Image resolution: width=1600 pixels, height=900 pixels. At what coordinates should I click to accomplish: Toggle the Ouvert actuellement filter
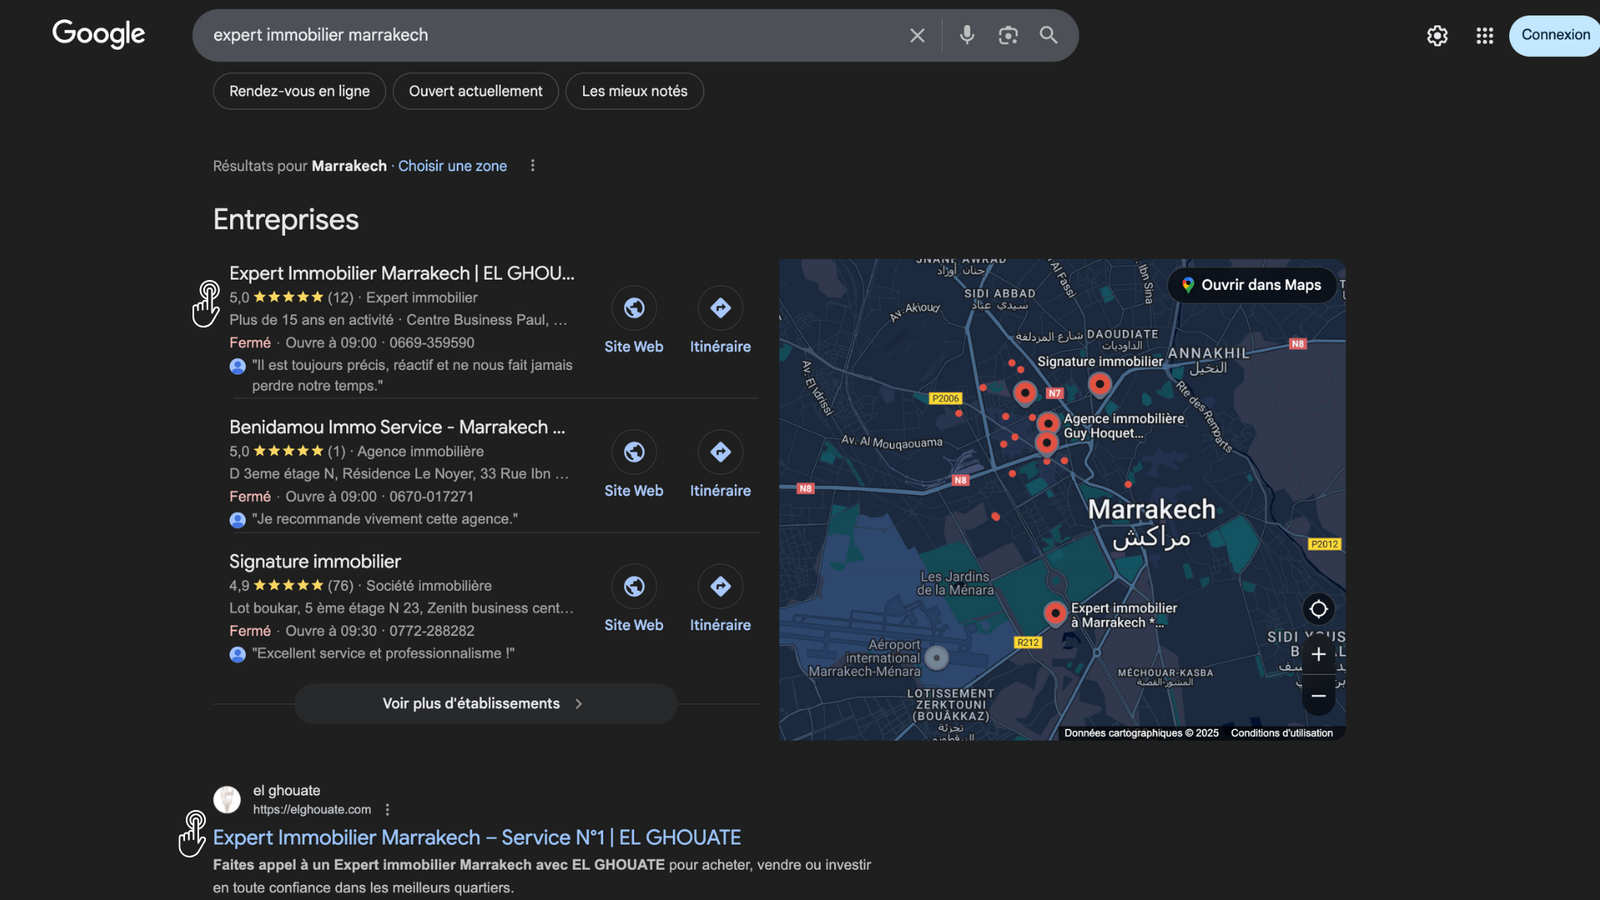pyautogui.click(x=475, y=91)
